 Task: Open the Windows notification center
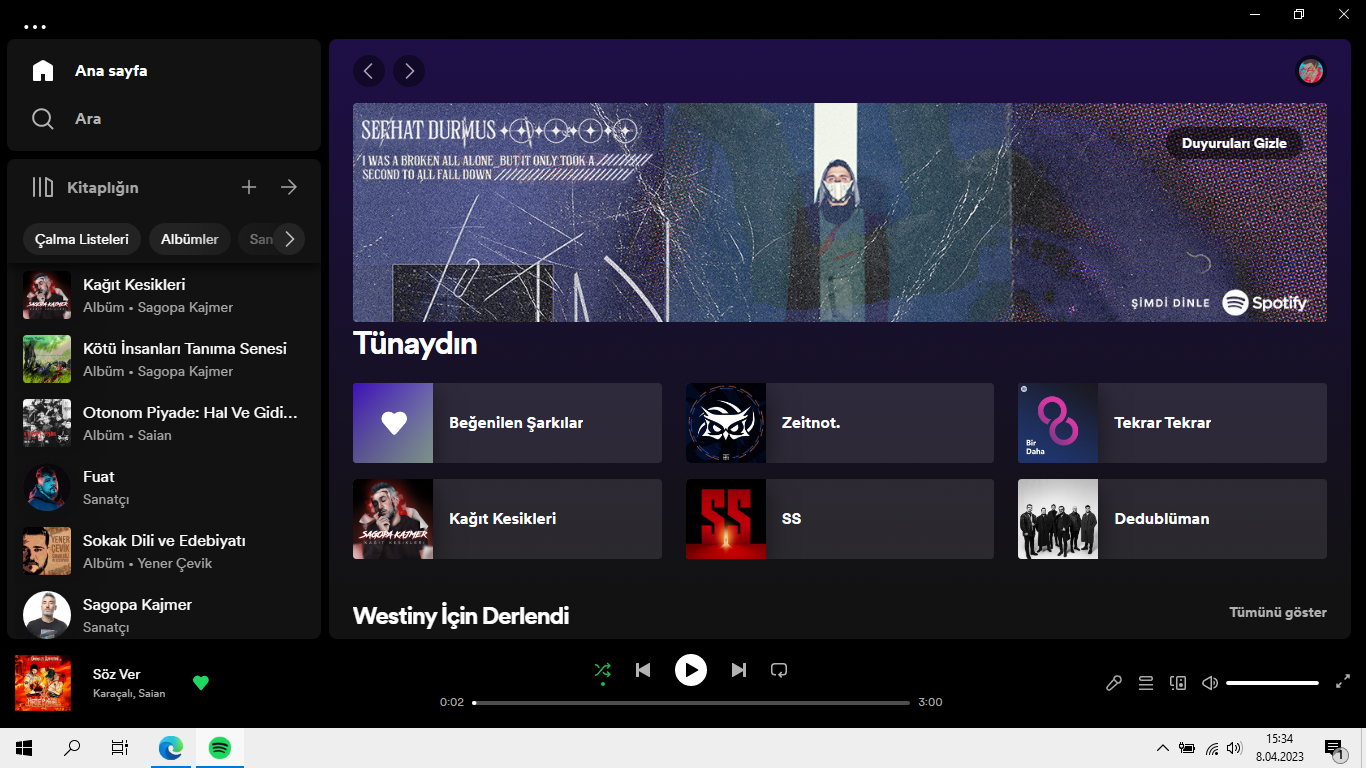click(1334, 748)
